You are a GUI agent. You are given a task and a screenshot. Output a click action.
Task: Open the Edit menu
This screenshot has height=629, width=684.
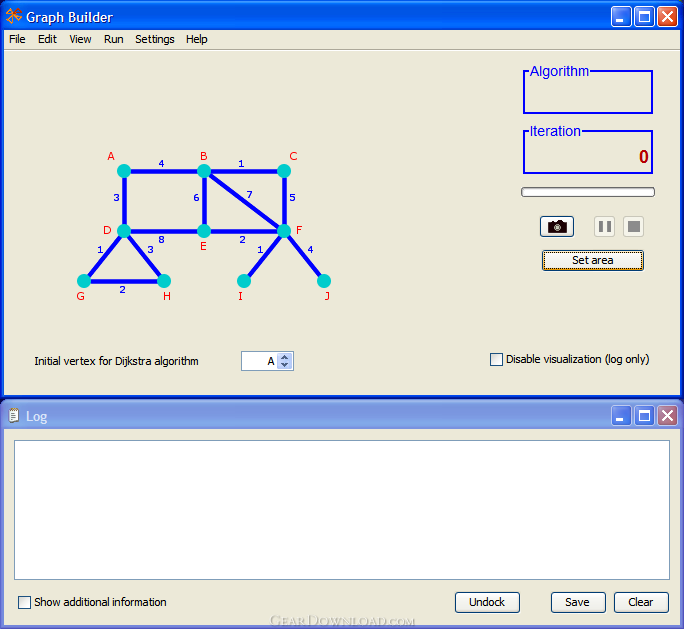47,39
